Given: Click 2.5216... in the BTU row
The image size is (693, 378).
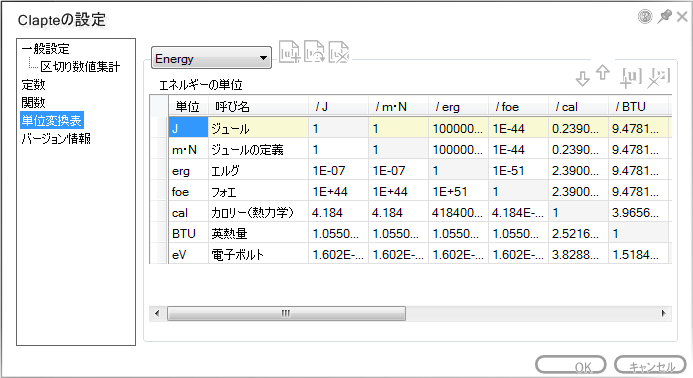Looking at the screenshot, I should point(579,233).
